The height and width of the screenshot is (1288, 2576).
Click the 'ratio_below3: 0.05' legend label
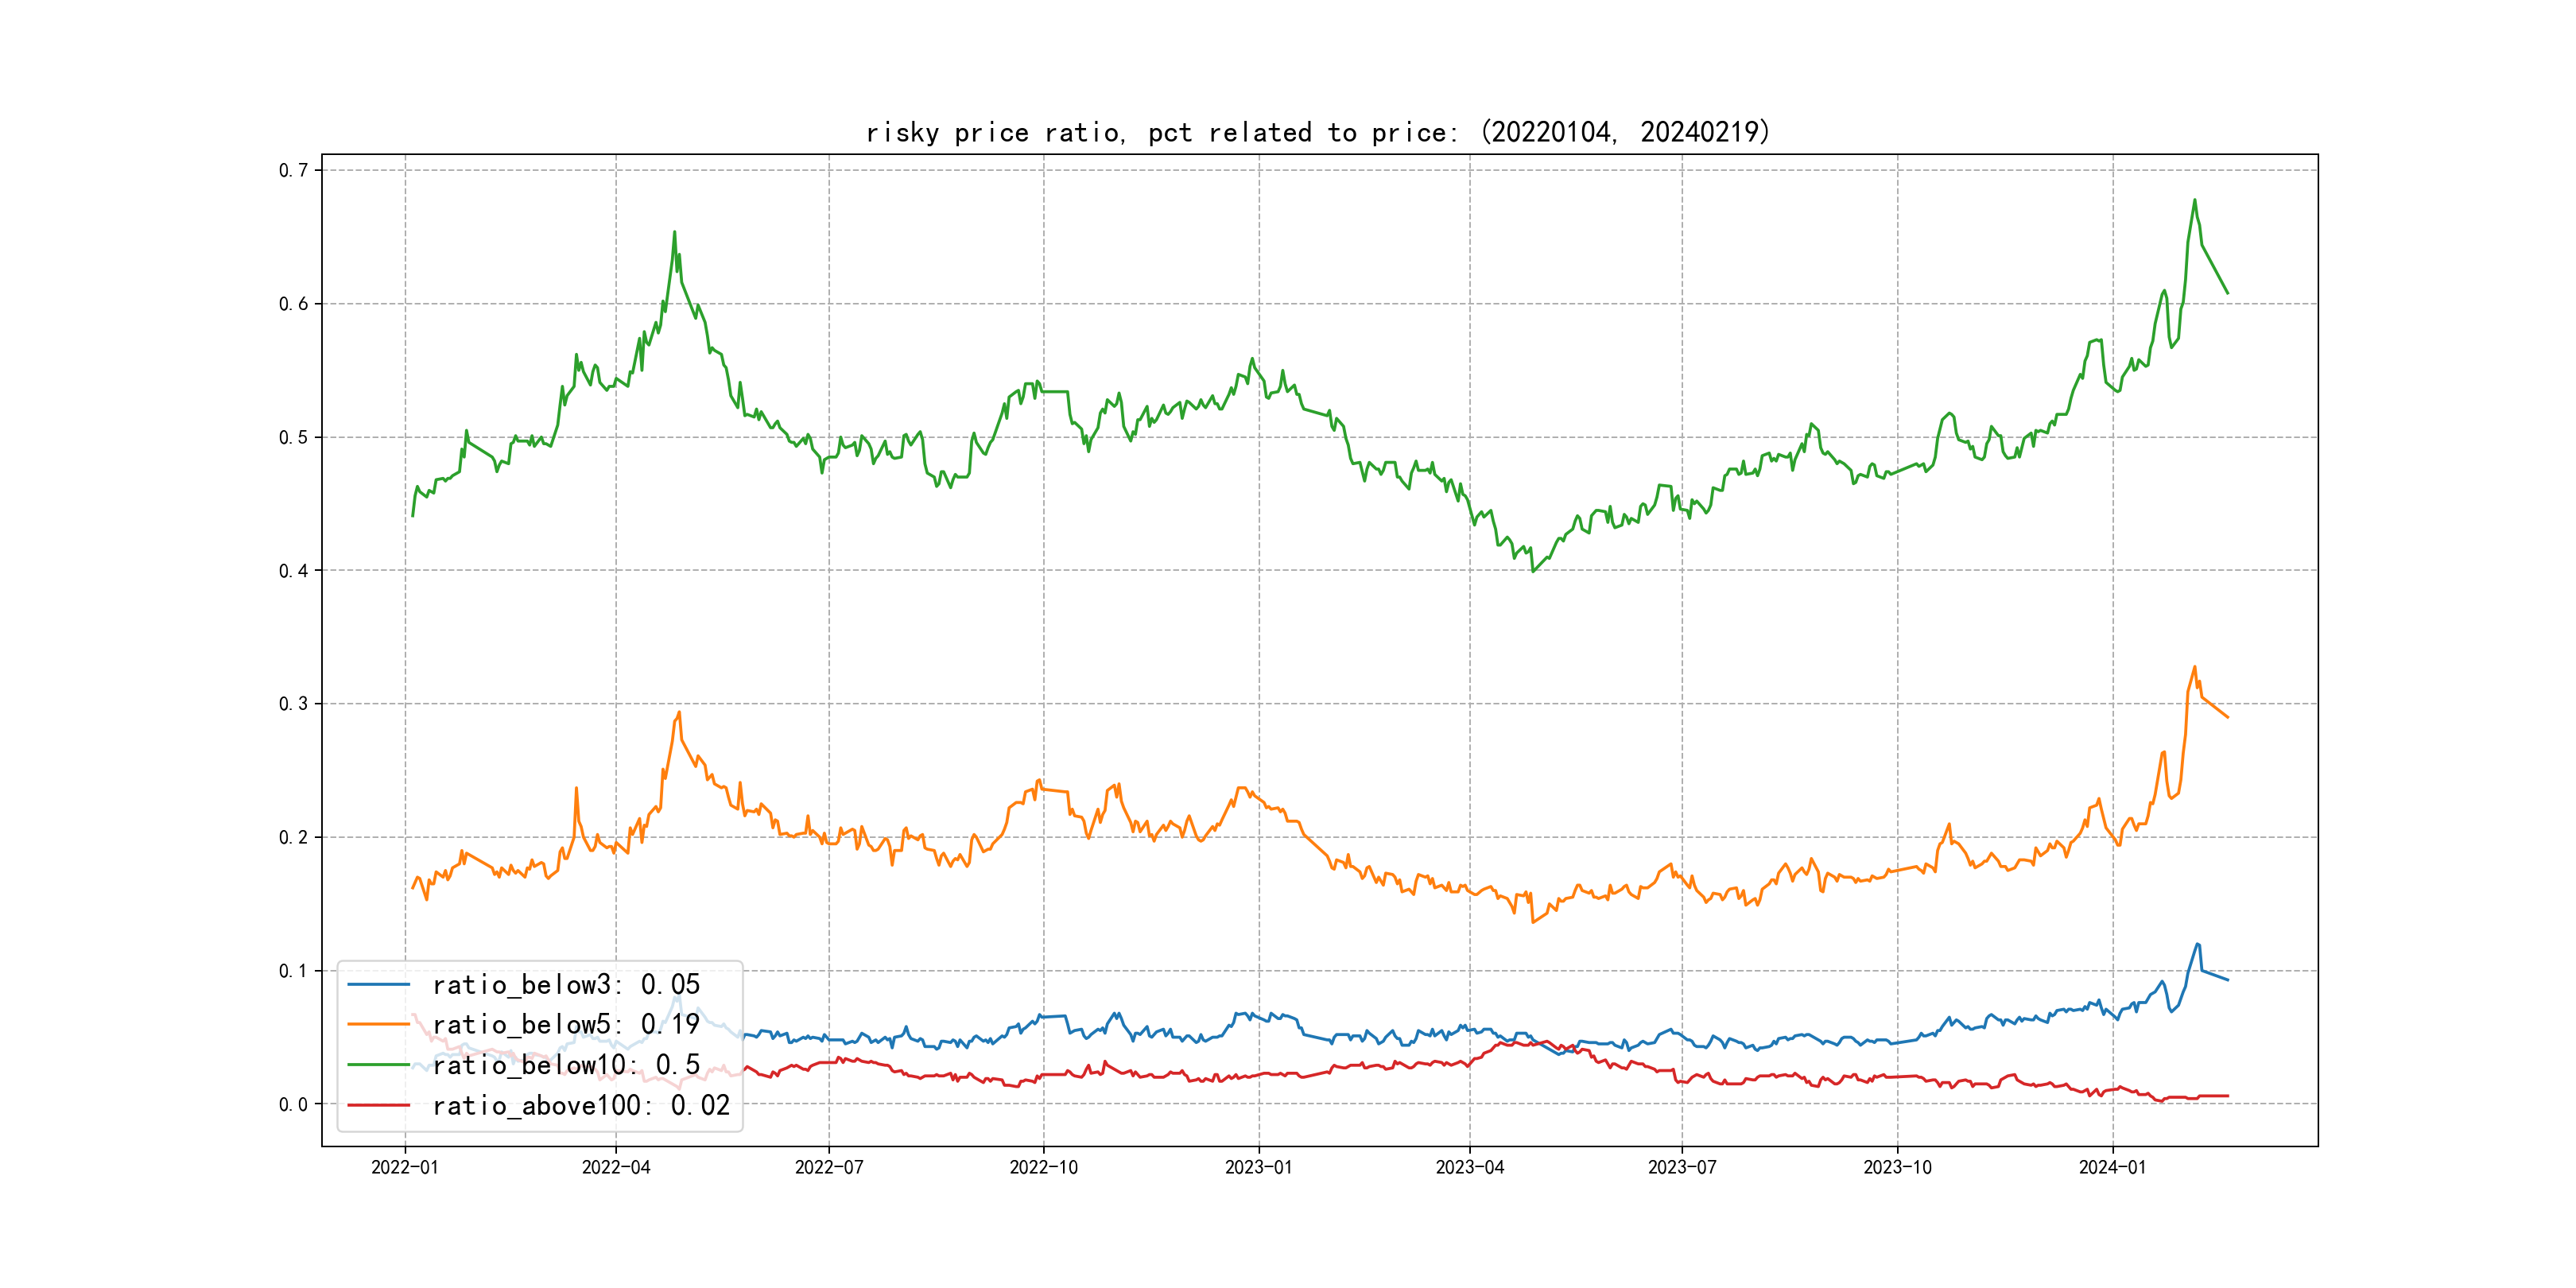point(566,985)
